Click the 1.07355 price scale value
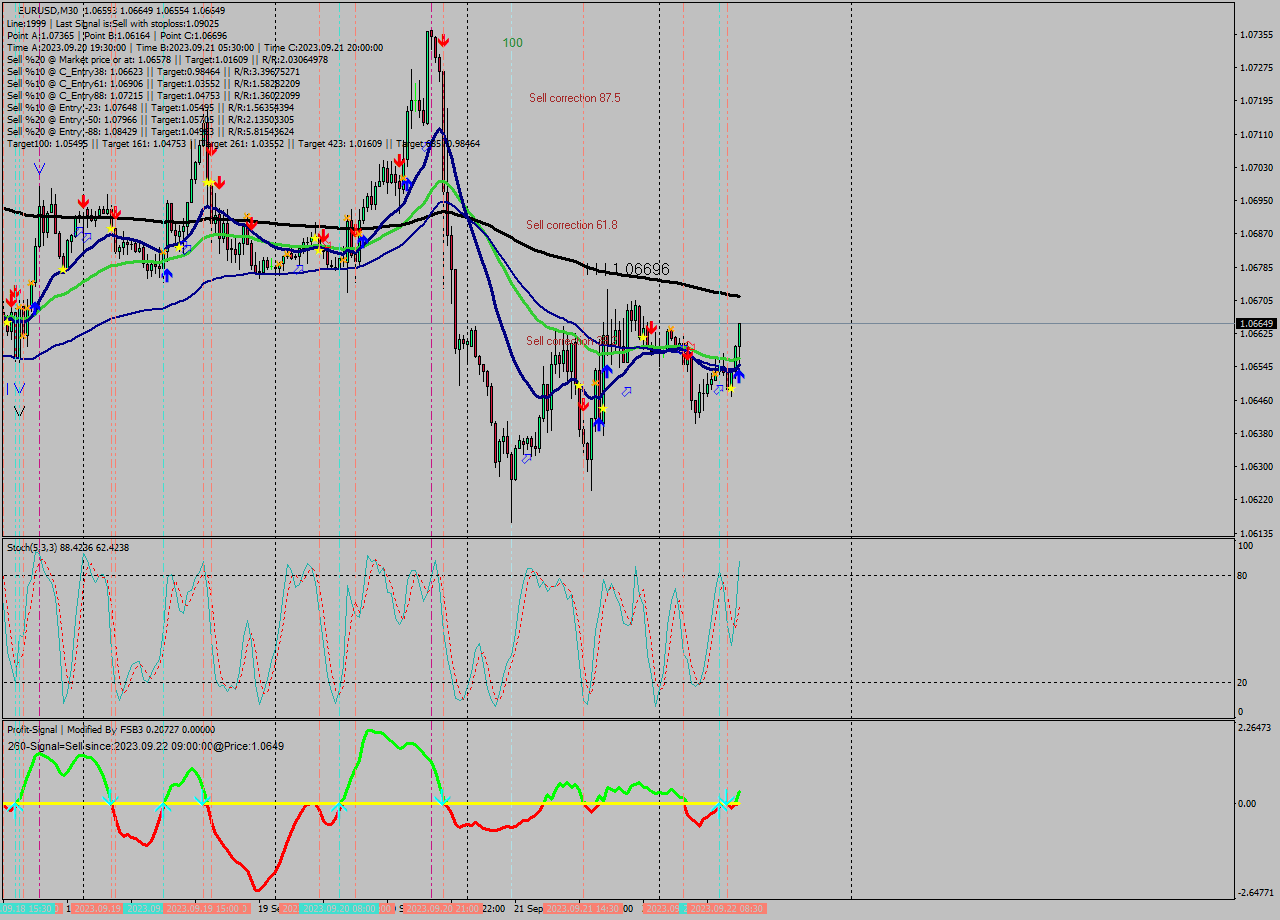The height and width of the screenshot is (920, 1280). [x=1255, y=35]
